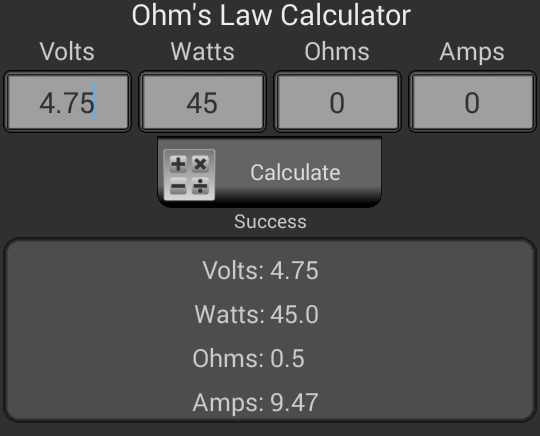Click the Watts: 45.0 result line
The width and height of the screenshot is (540, 436).
tap(257, 314)
